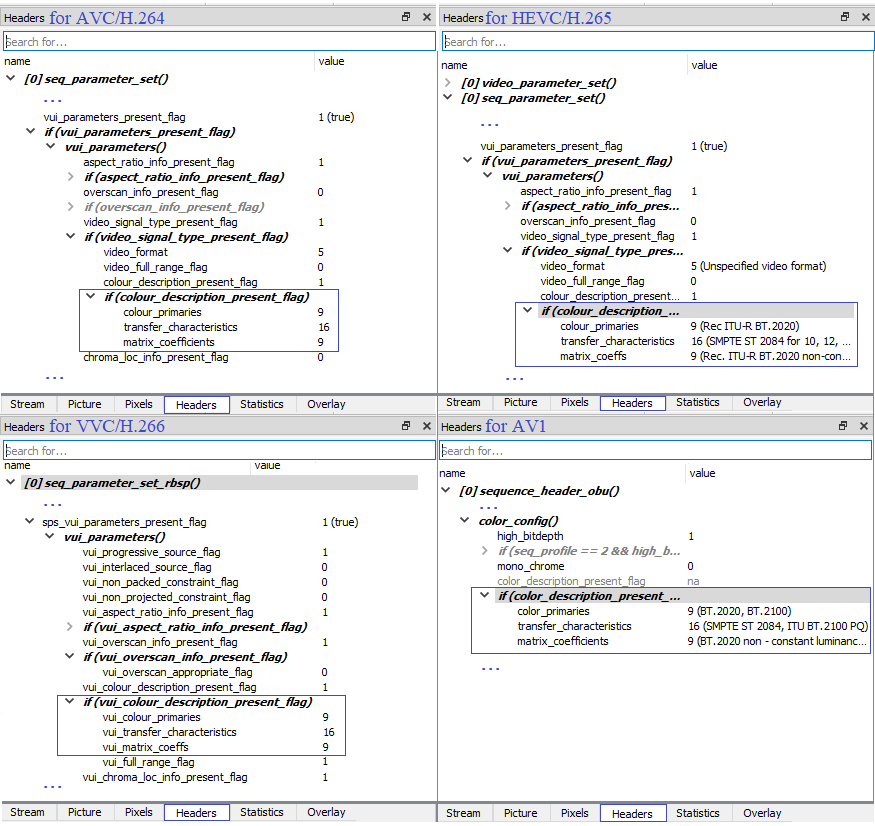875x826 pixels.
Task: Open Stream tab in HEVC/H.265 panel
Action: click(463, 402)
